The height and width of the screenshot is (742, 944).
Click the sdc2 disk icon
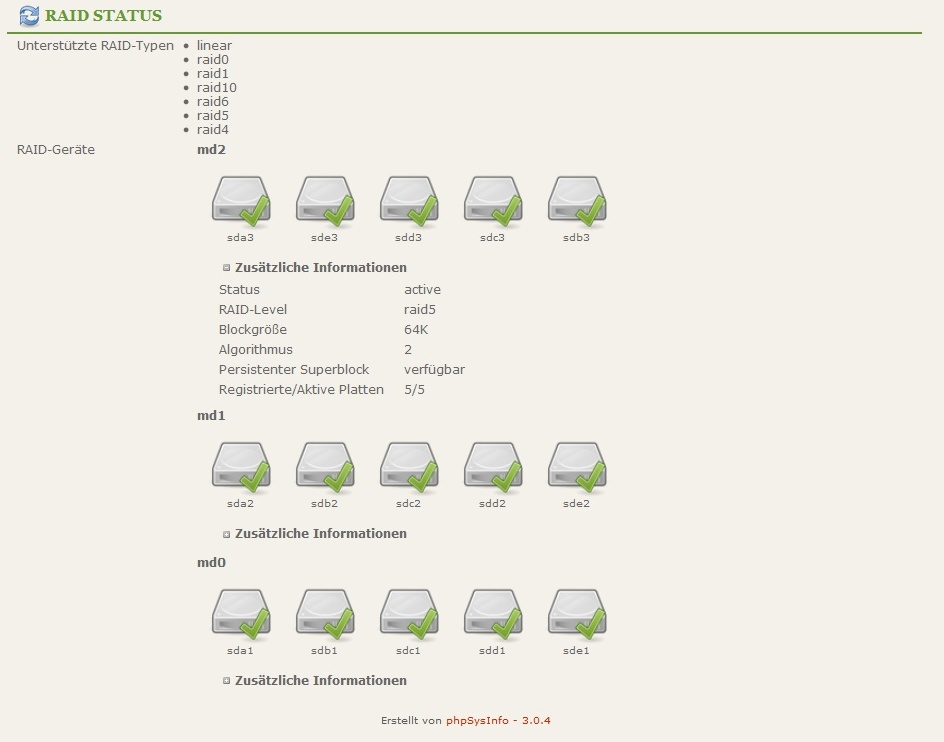coord(409,467)
